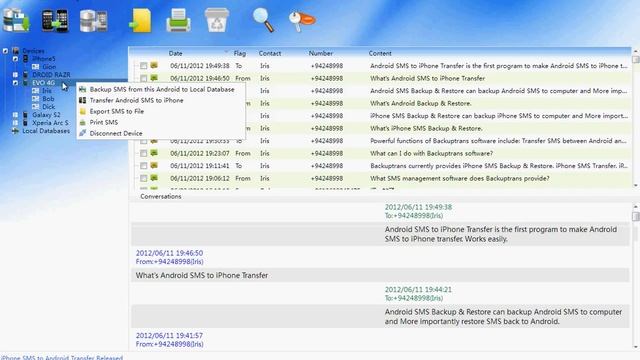
Task: Click the Devices root icon in tree
Action: [x=16, y=51]
